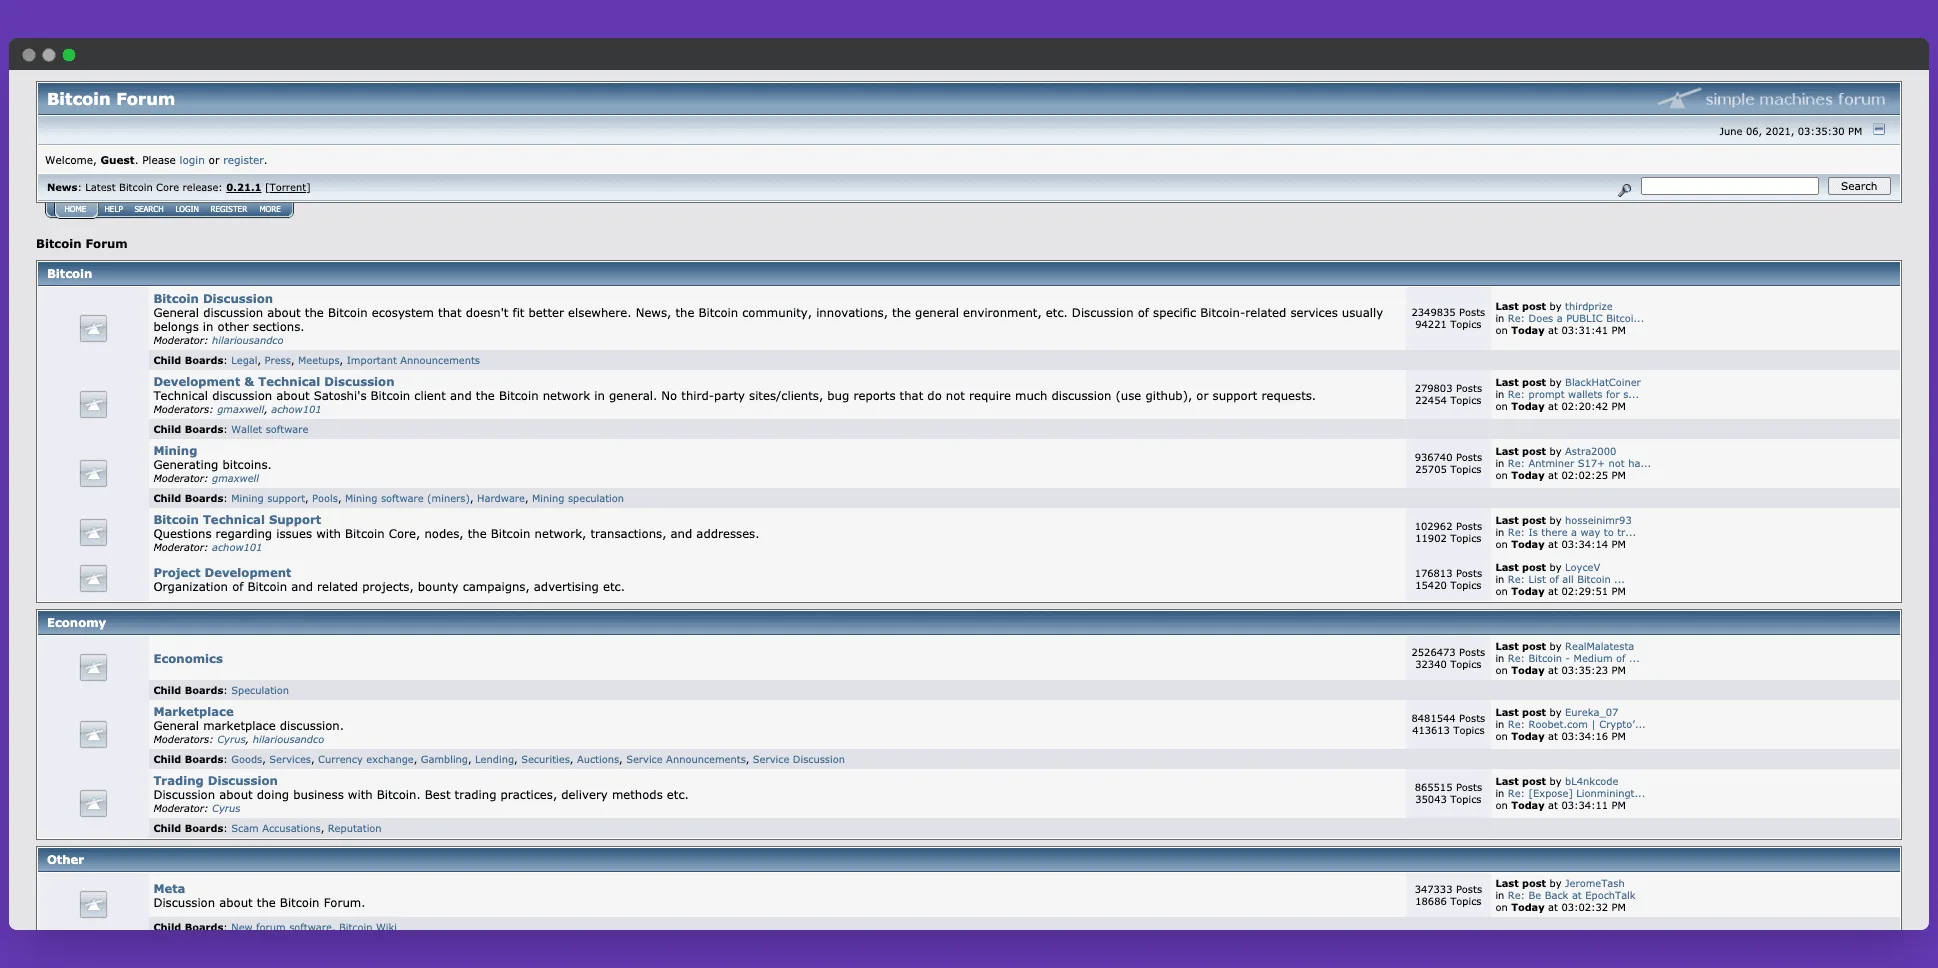
Task: Open the HELP menu tab
Action: pyautogui.click(x=114, y=209)
